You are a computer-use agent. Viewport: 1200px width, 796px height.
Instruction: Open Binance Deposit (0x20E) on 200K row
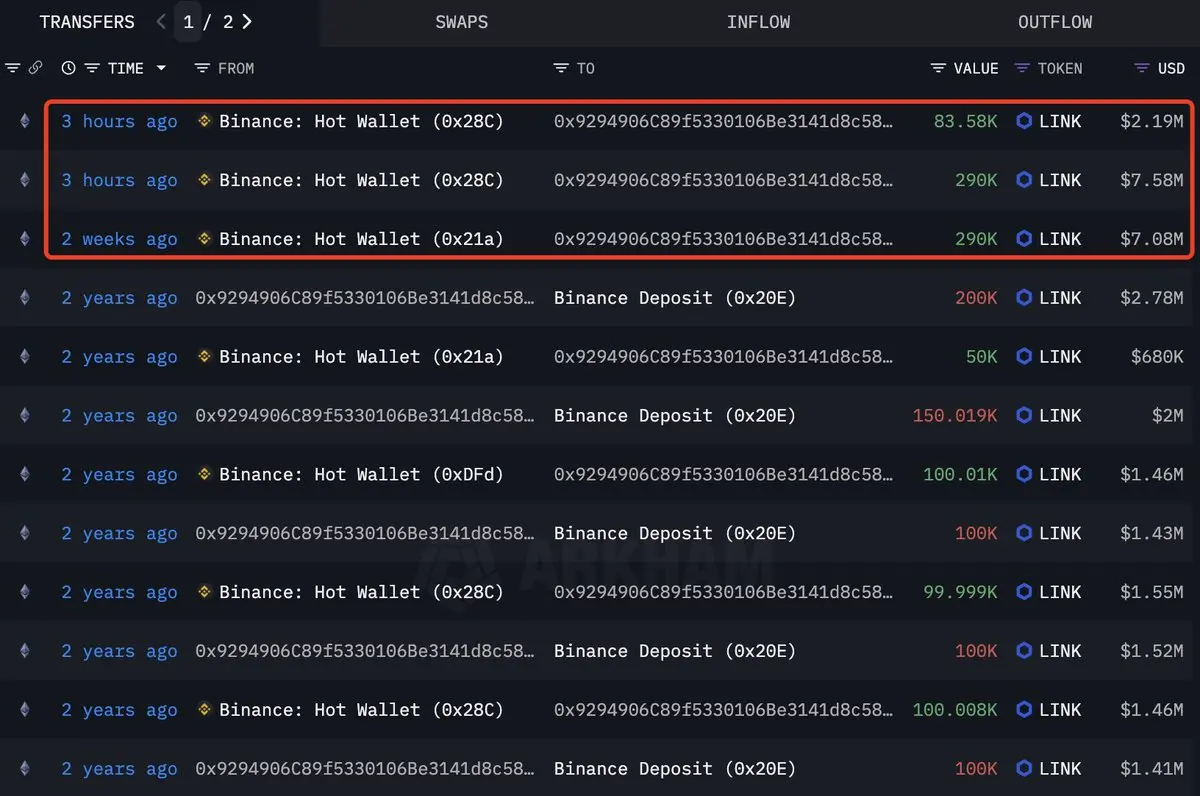coord(675,298)
